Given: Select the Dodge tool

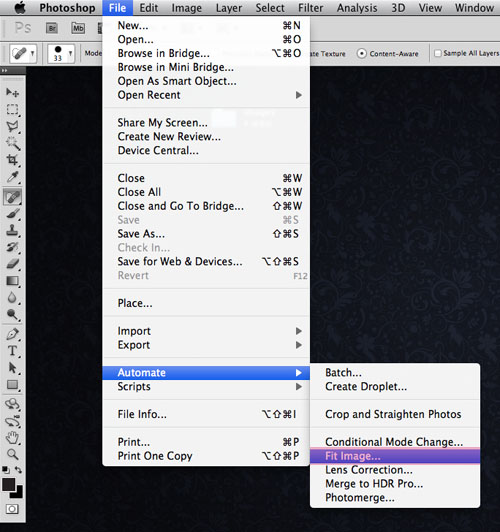Looking at the screenshot, I should pos(13,315).
